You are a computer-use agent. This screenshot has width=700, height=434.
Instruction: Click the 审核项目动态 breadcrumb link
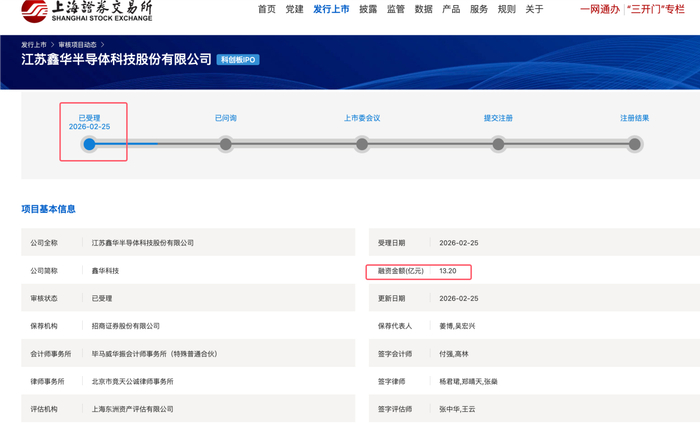tap(78, 45)
